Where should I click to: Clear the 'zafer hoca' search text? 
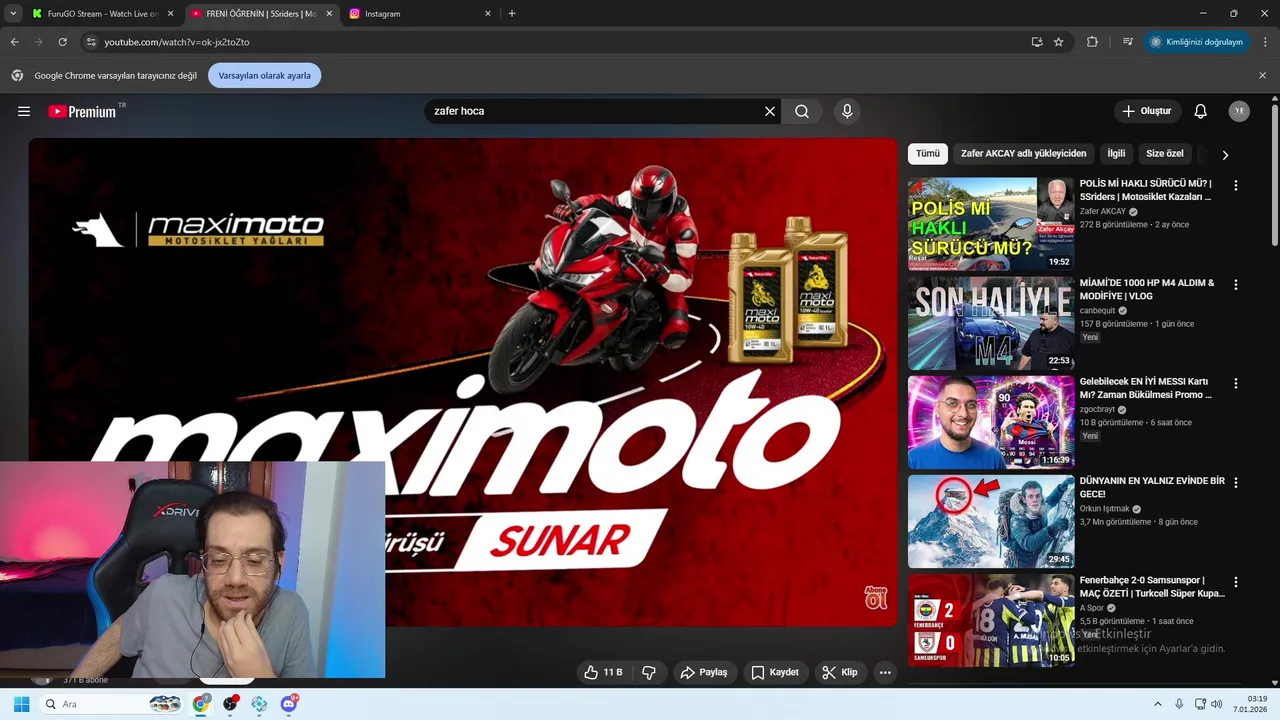[770, 111]
